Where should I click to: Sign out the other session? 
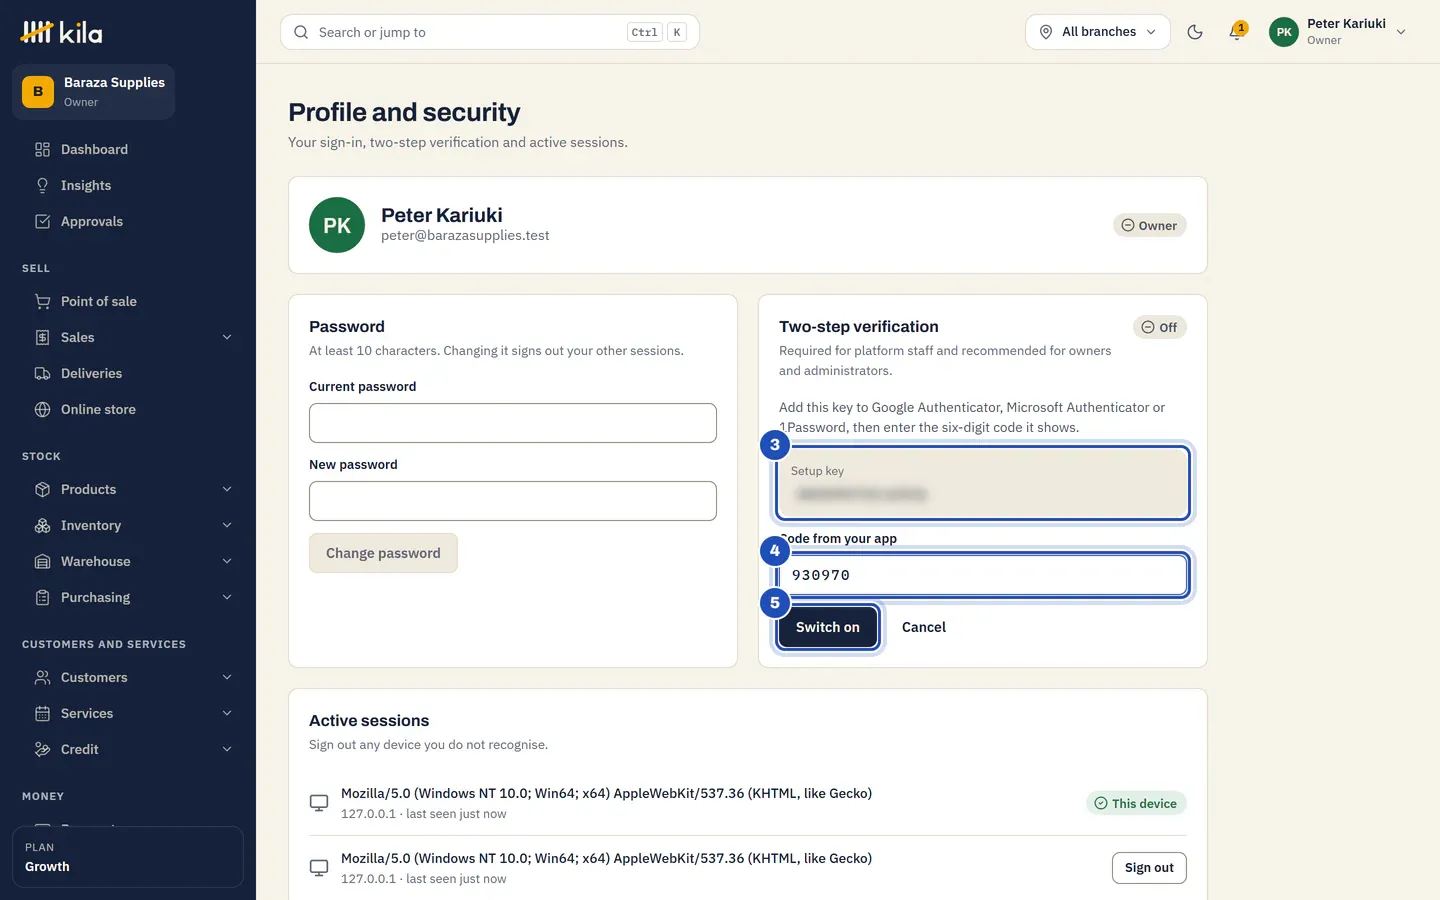(x=1149, y=868)
